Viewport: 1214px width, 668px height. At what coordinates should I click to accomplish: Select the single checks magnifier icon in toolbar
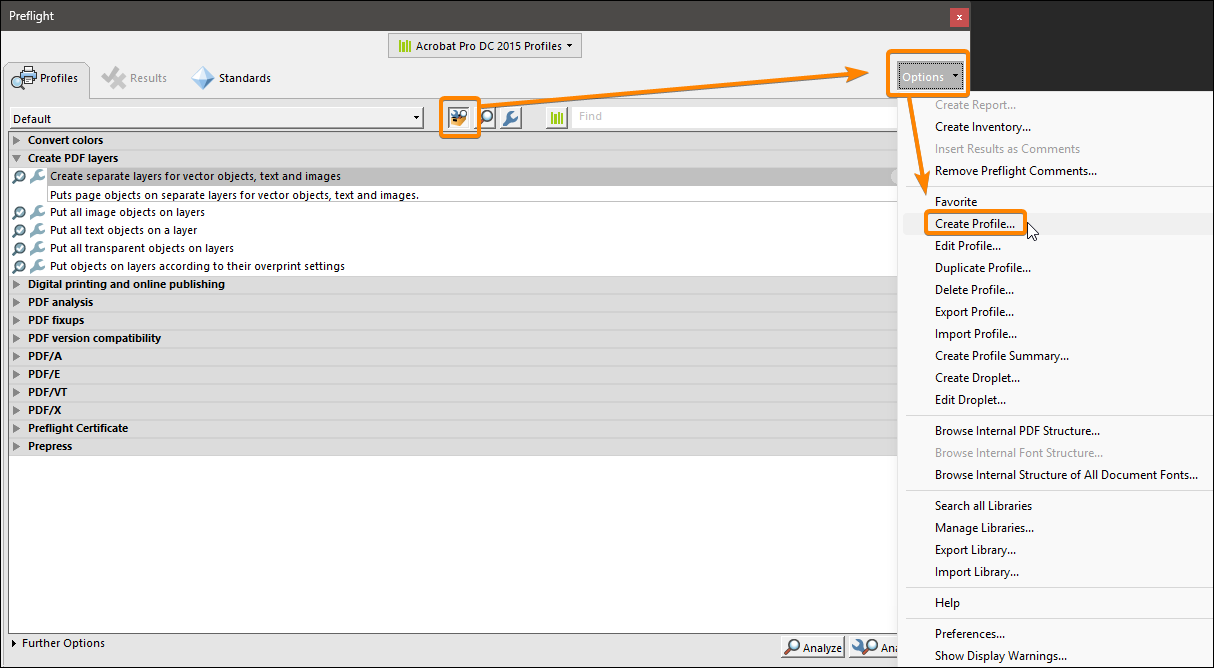486,117
